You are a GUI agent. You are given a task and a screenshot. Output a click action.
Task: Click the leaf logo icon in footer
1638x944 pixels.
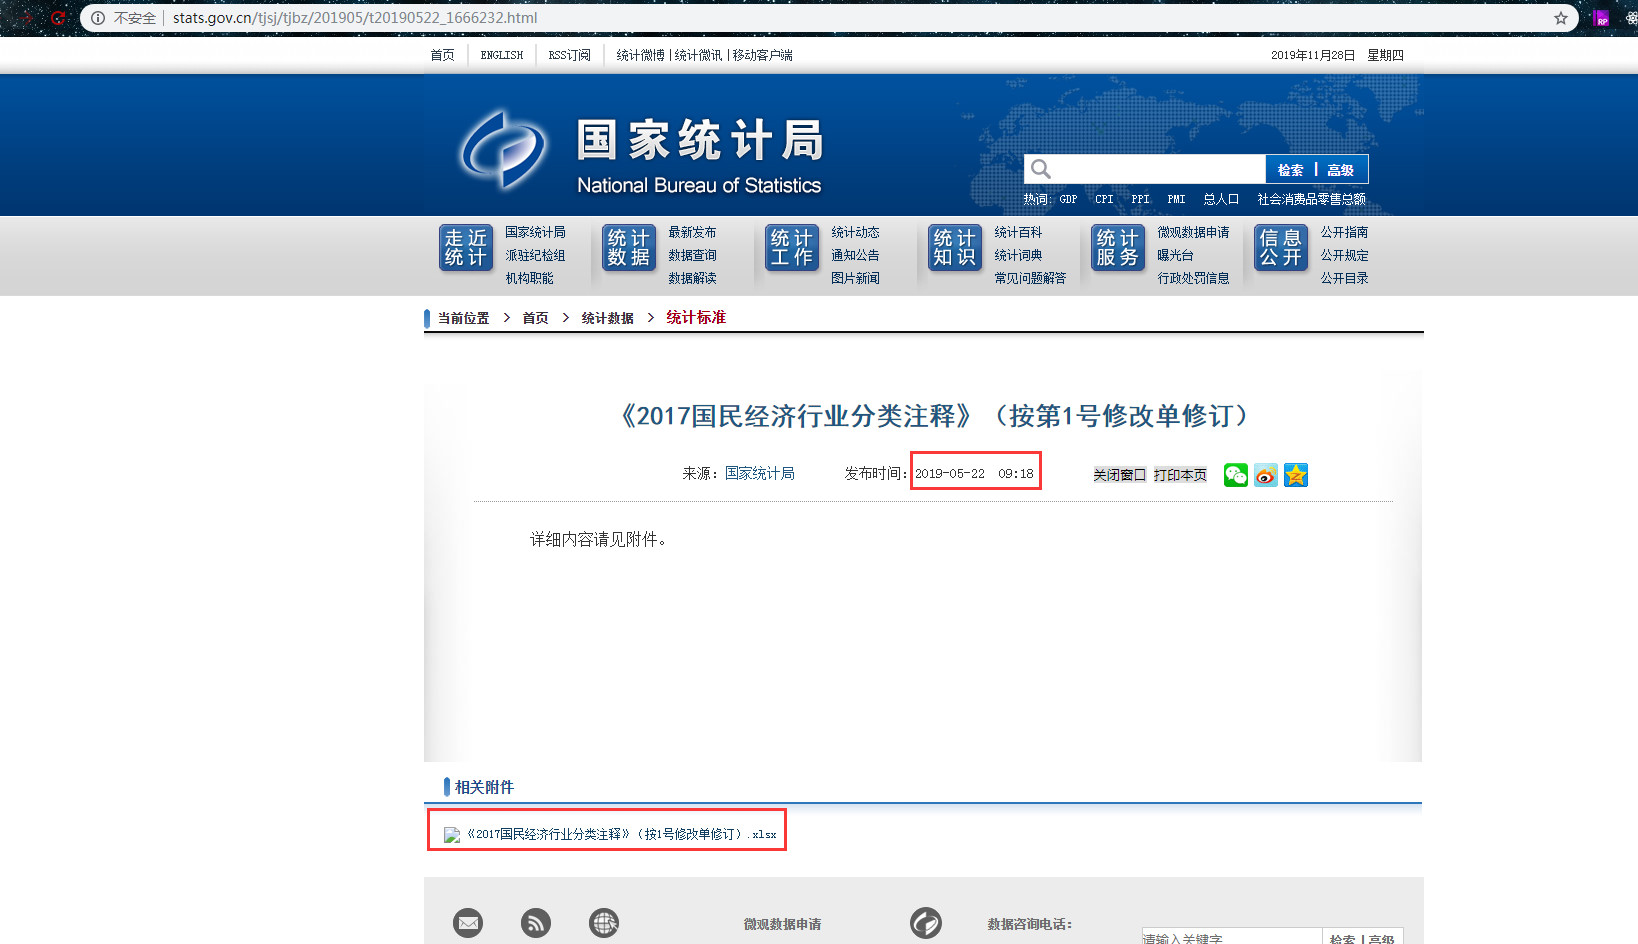[926, 922]
